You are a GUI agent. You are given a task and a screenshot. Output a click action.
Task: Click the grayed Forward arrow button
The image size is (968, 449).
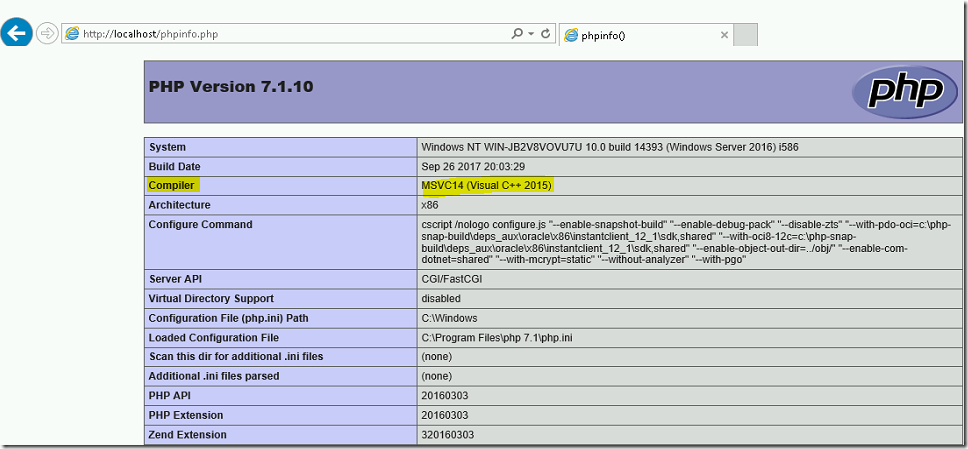pyautogui.click(x=47, y=34)
